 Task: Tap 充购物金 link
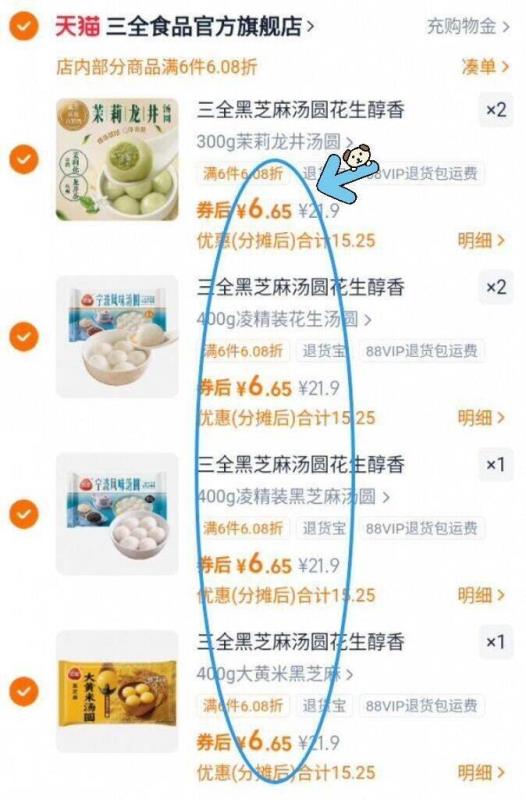click(x=467, y=26)
